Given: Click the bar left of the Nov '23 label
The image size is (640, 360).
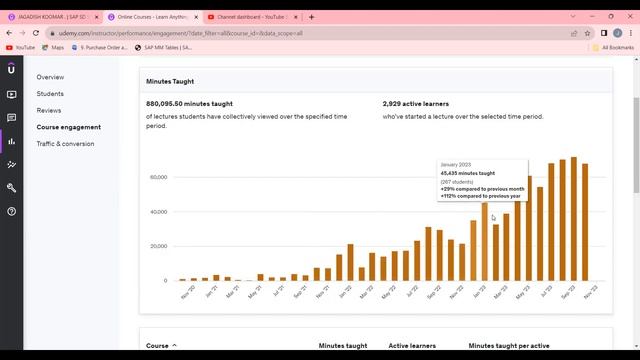Looking at the screenshot, I should pos(585,222).
